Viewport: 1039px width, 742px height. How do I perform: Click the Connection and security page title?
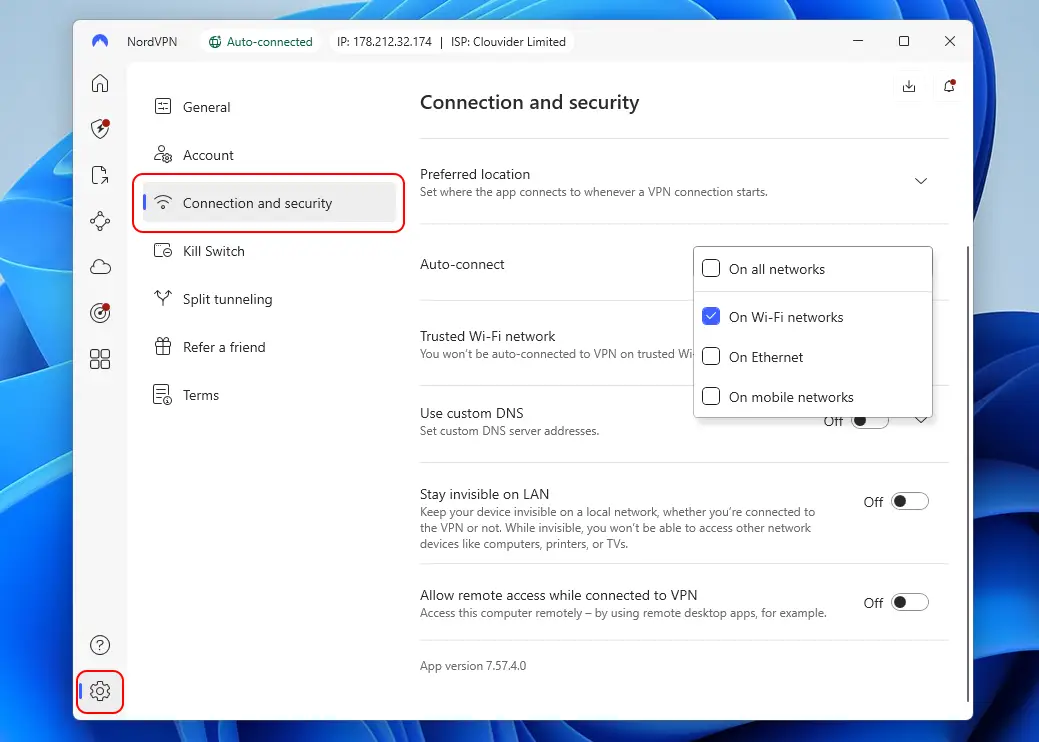pos(529,102)
